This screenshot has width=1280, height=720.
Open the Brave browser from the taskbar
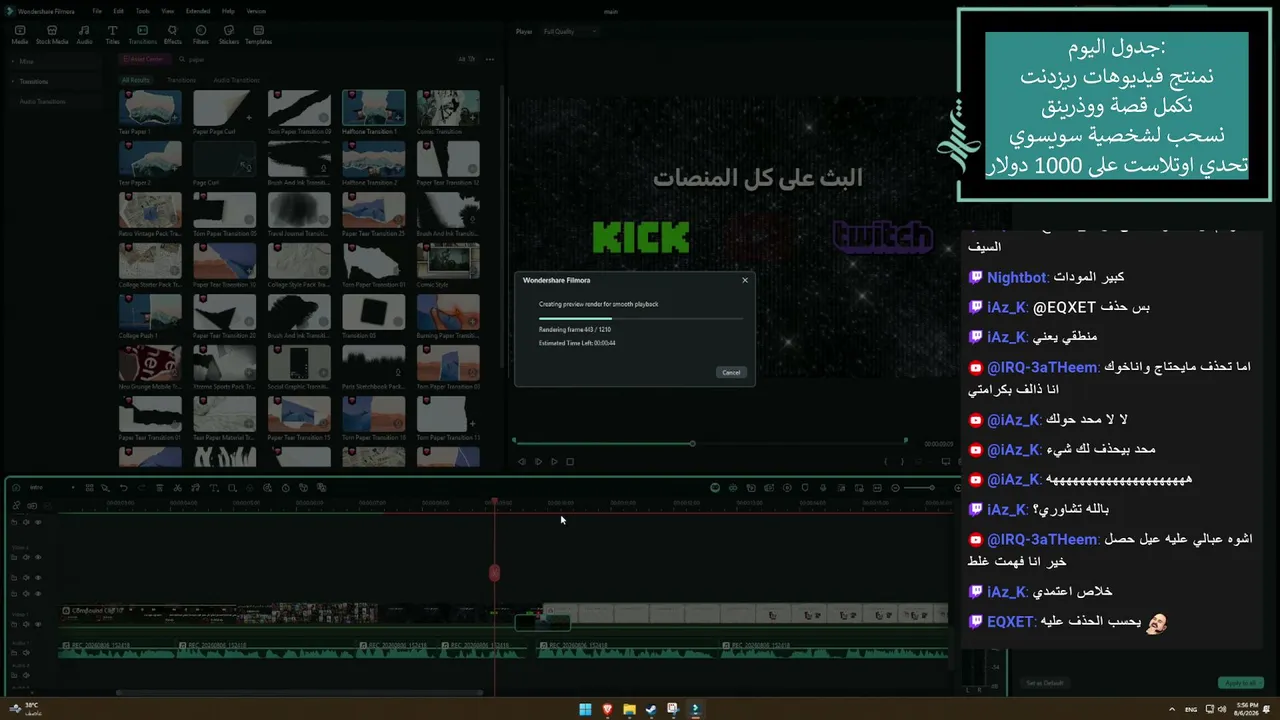coord(607,710)
